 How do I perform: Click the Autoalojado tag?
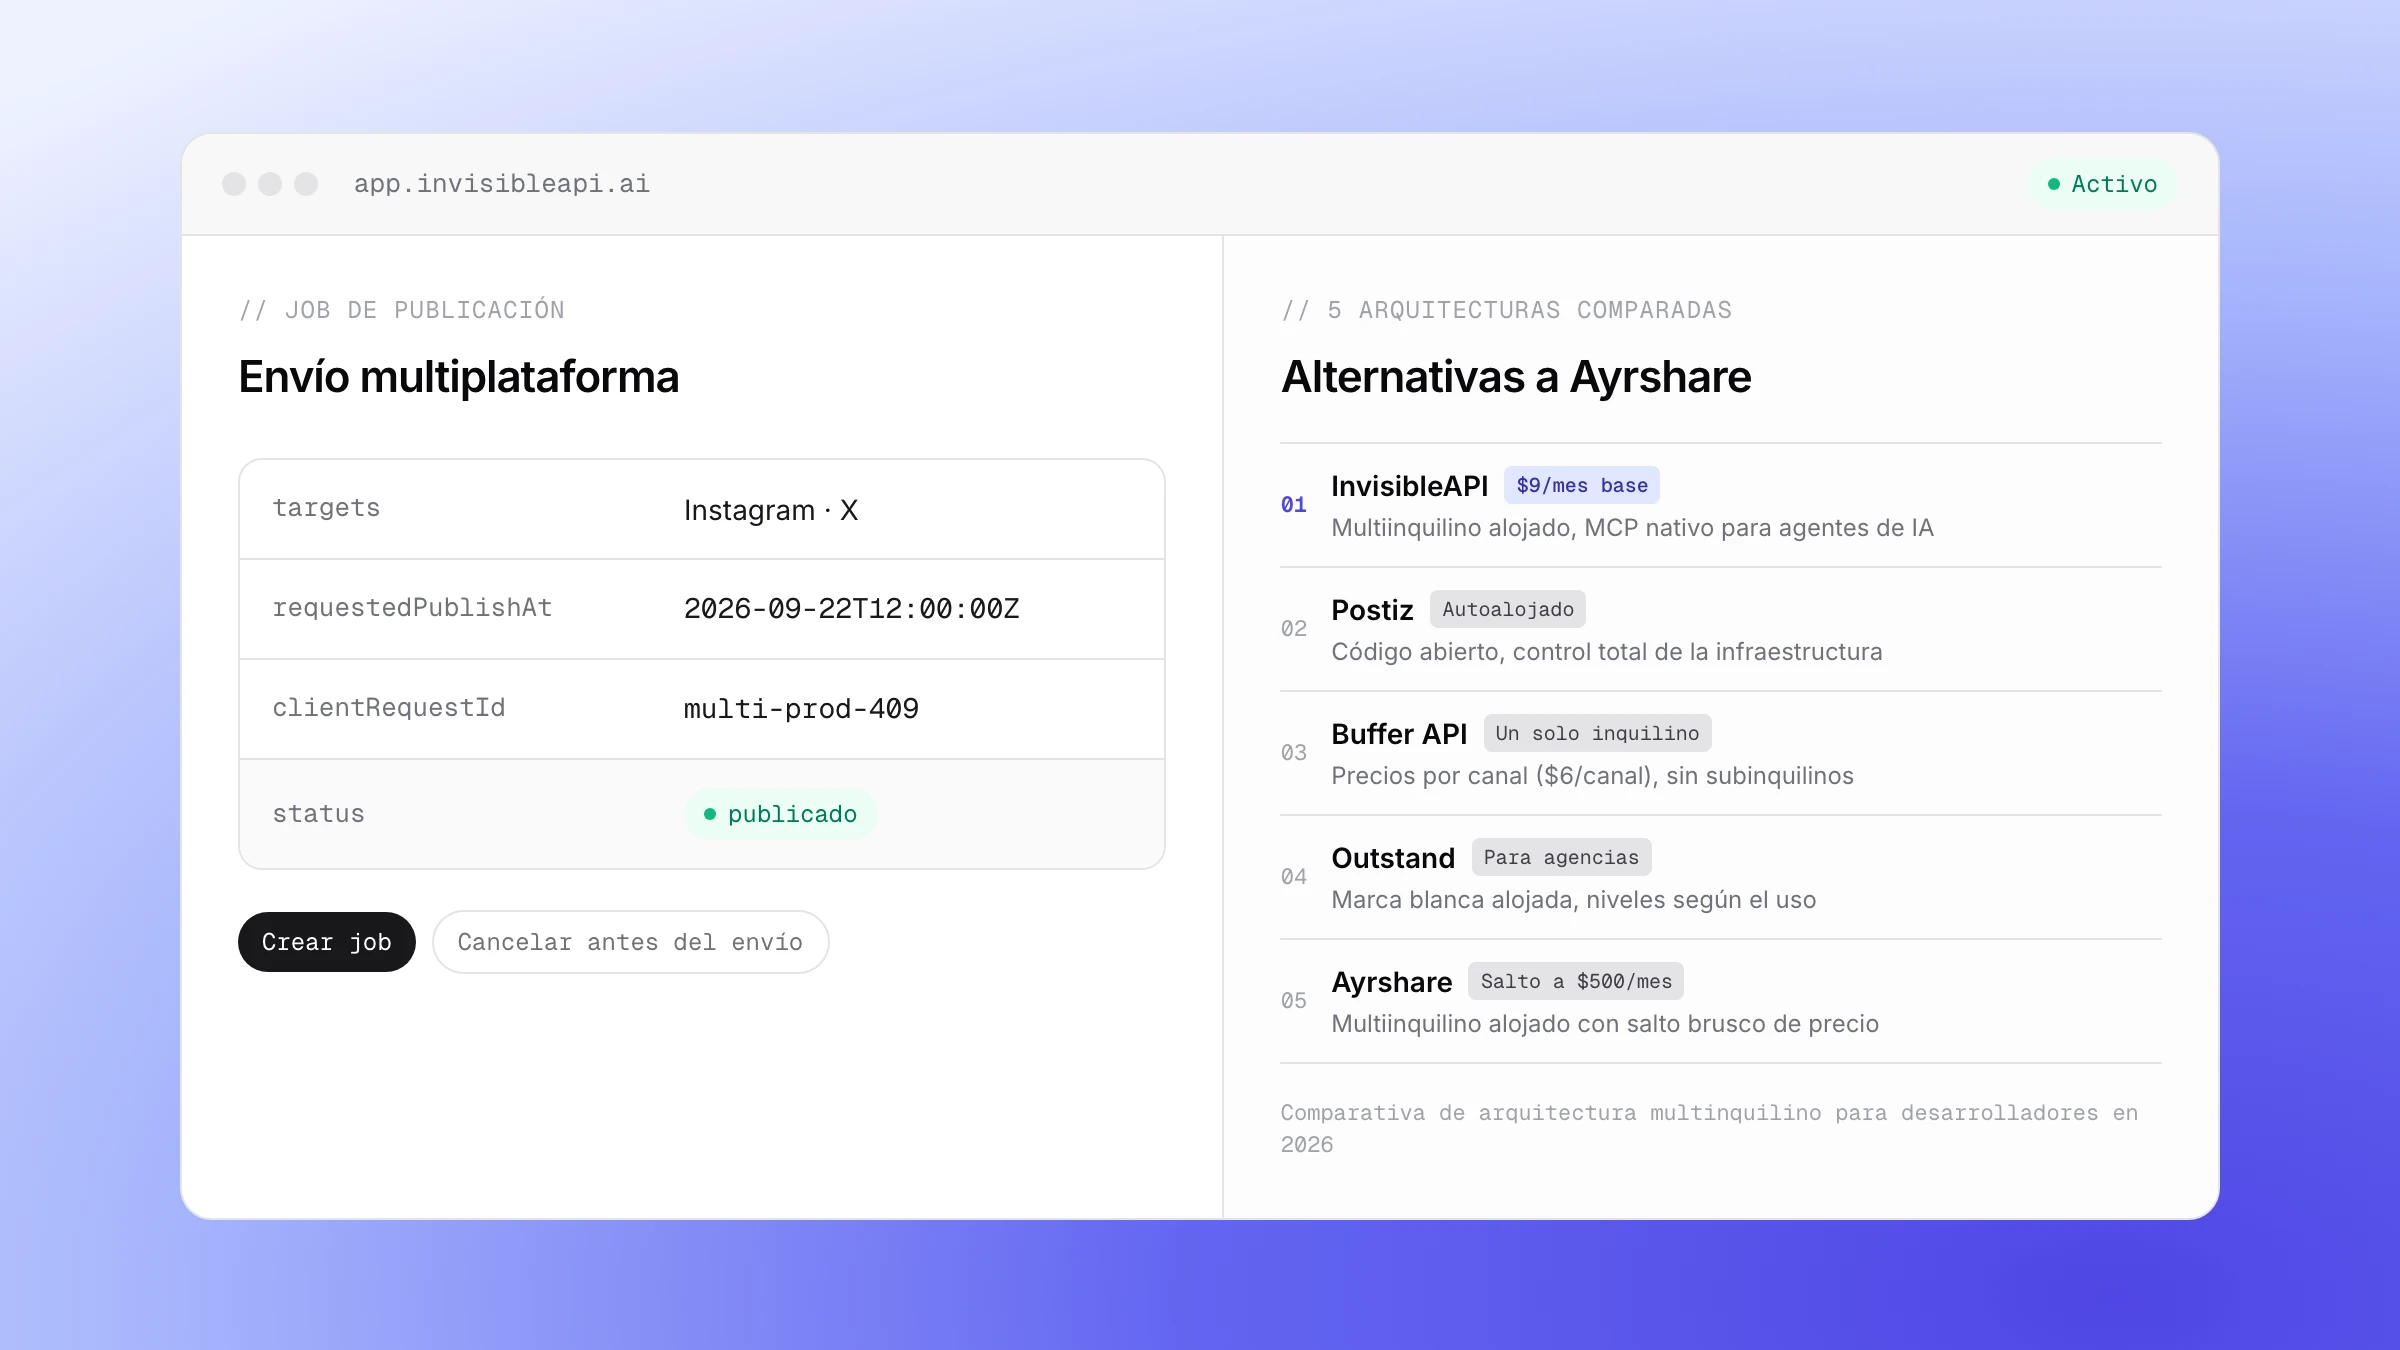(x=1507, y=609)
